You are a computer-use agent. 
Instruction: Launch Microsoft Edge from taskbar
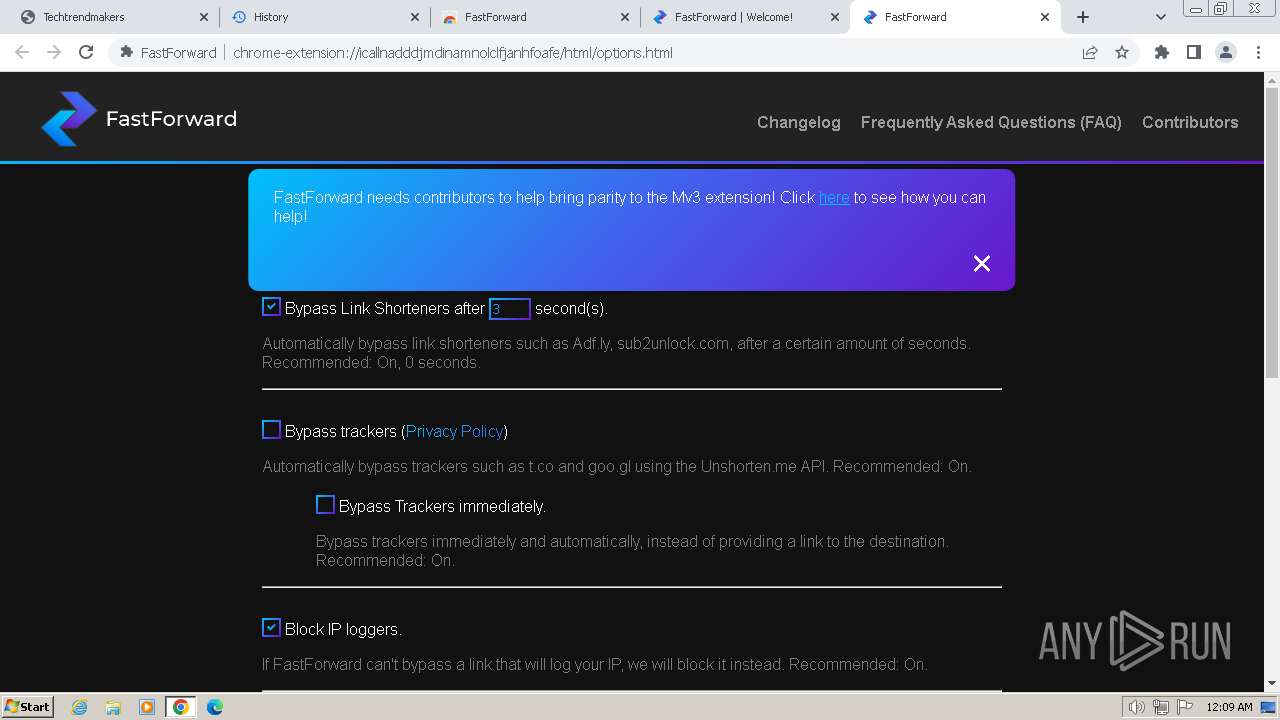[x=215, y=707]
